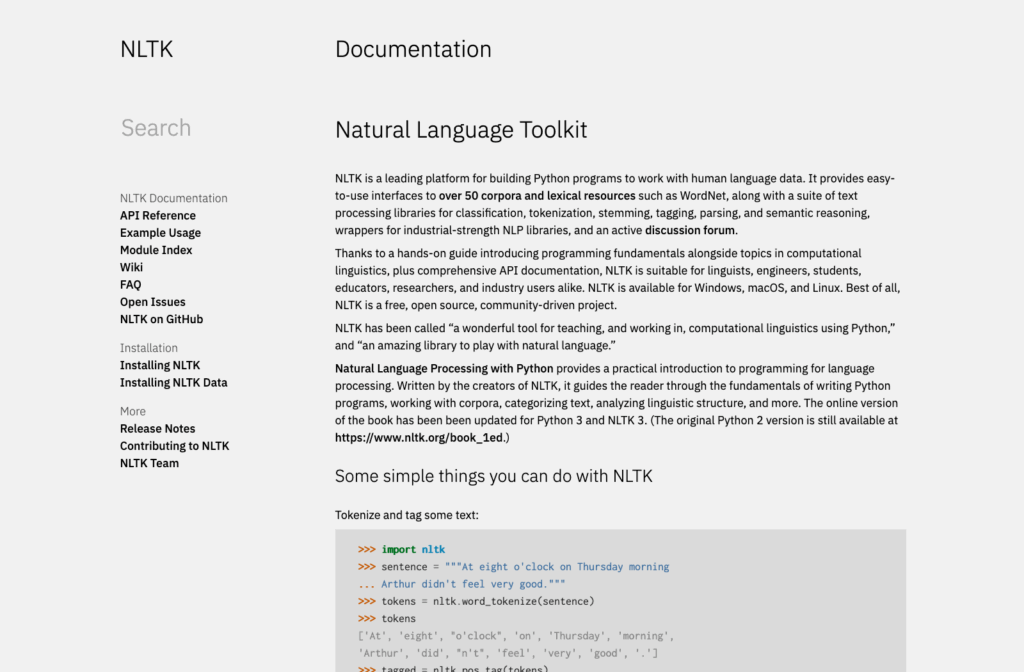Open the FAQ page
Screen dimensions: 1024x672
tap(130, 284)
